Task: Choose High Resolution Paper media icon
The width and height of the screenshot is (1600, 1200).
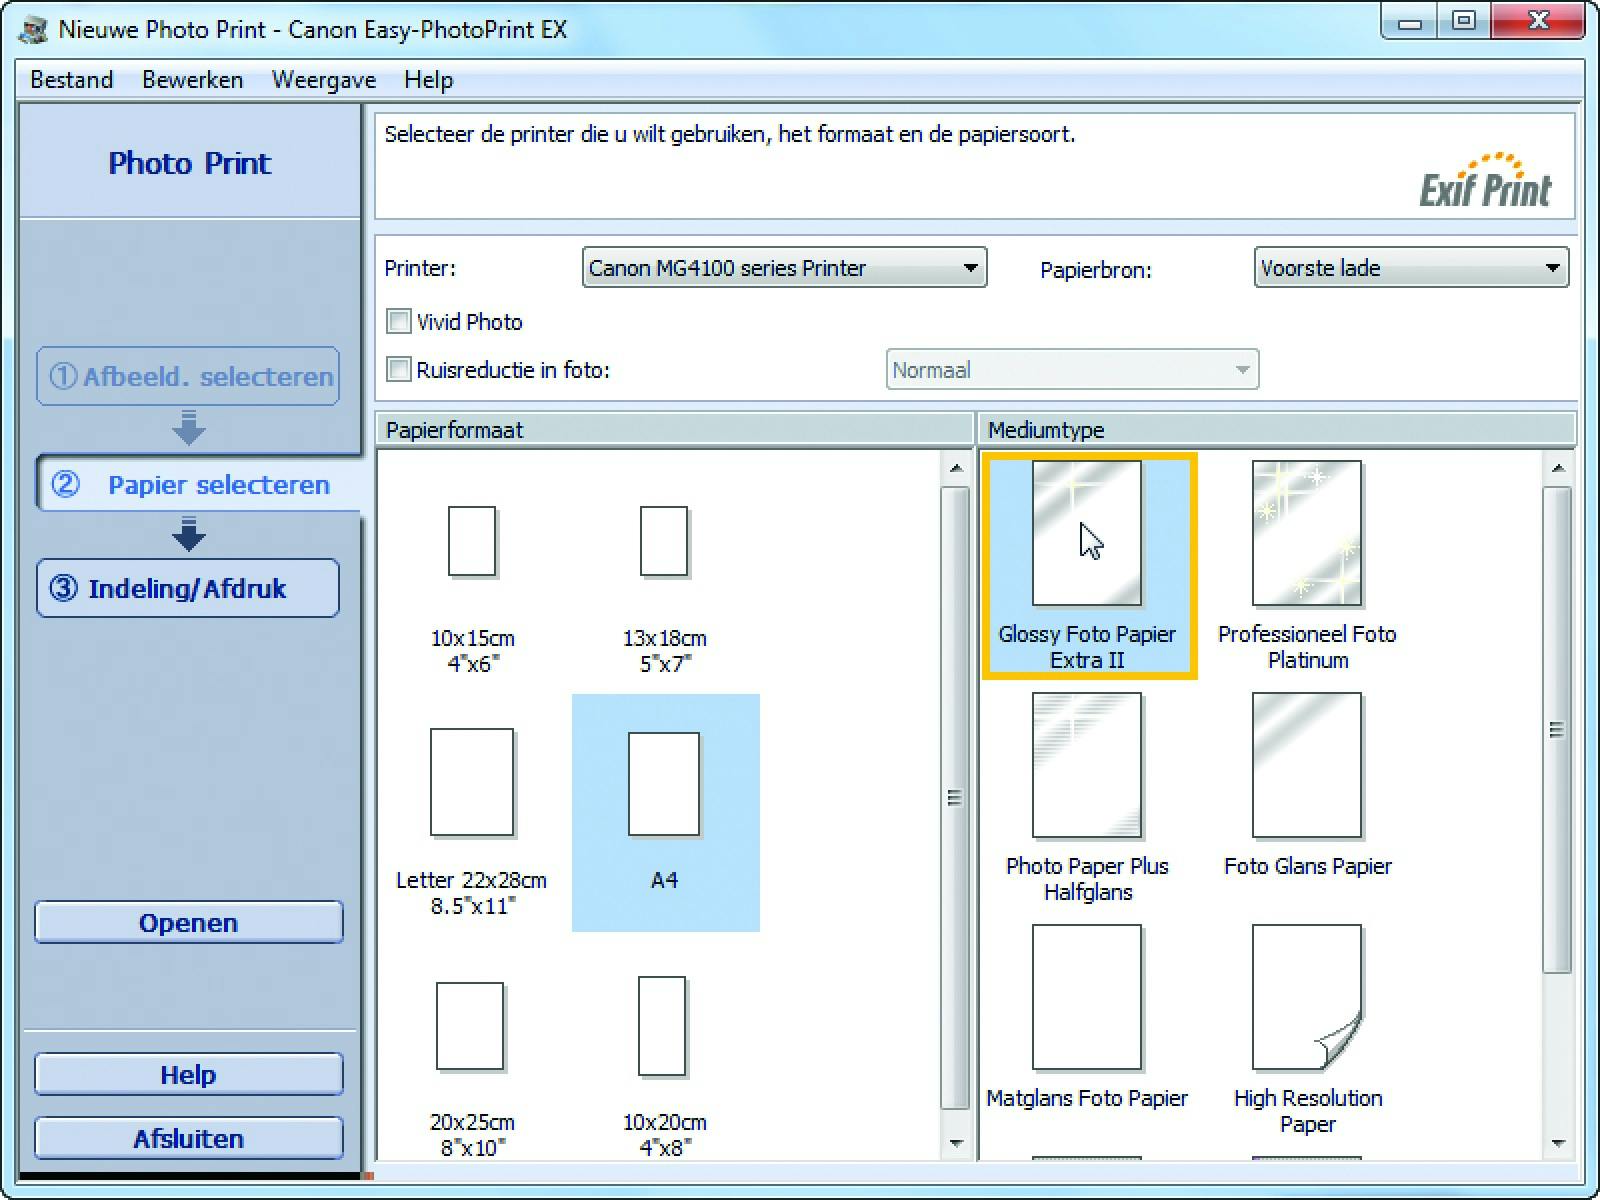Action: 1307,997
